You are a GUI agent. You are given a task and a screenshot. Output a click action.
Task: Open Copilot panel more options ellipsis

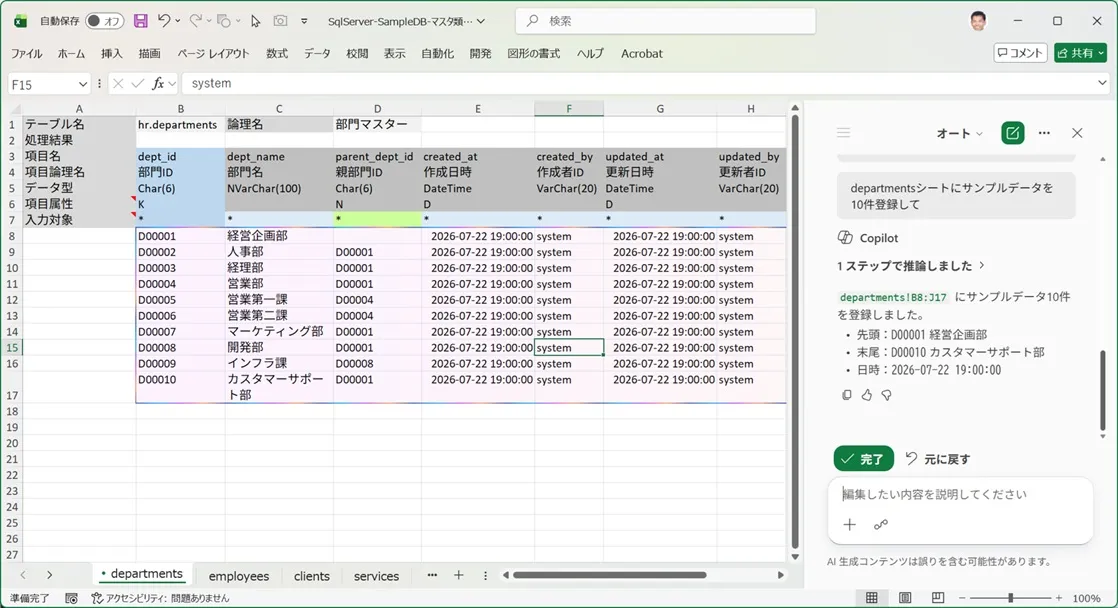(1045, 133)
